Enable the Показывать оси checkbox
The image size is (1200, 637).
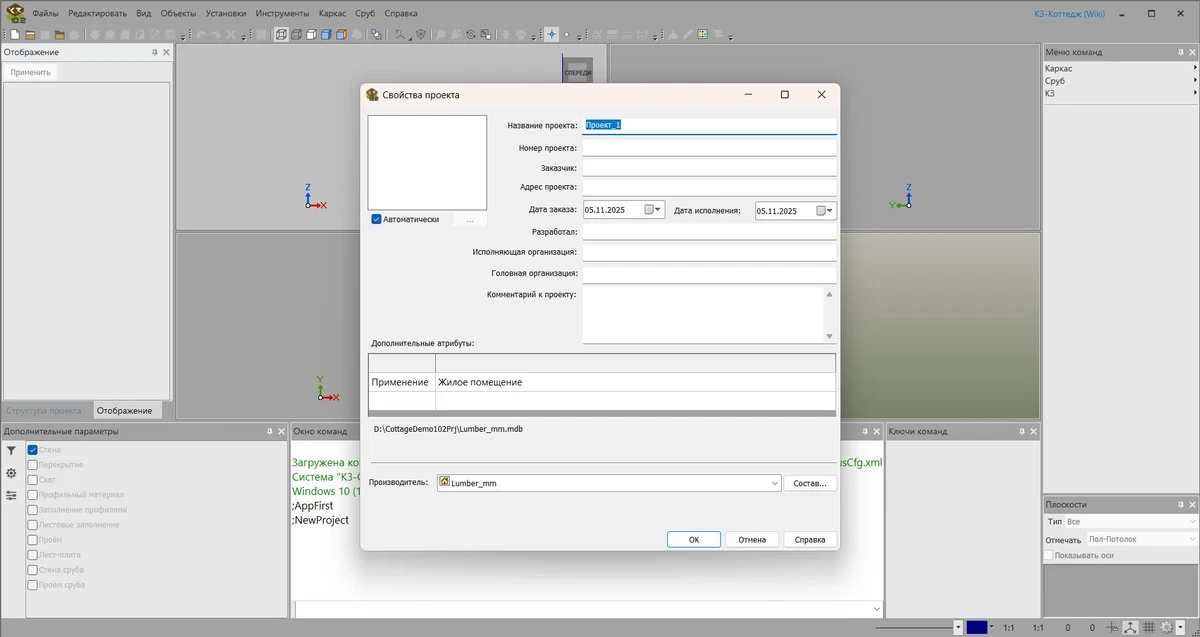tap(1048, 555)
